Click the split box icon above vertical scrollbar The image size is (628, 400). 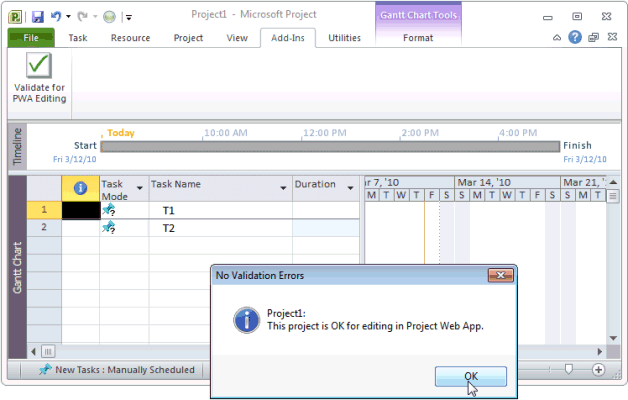point(613,196)
